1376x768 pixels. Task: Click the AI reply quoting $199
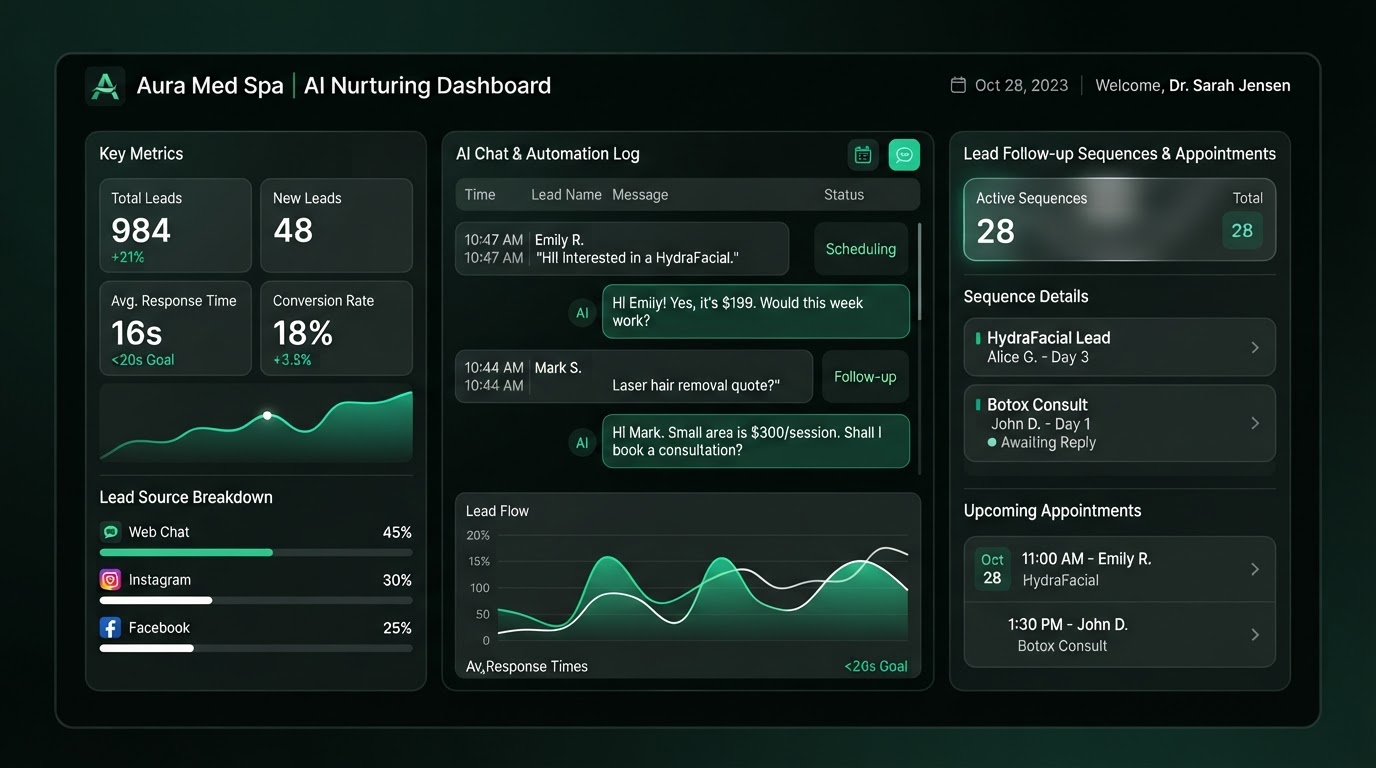tap(756, 312)
